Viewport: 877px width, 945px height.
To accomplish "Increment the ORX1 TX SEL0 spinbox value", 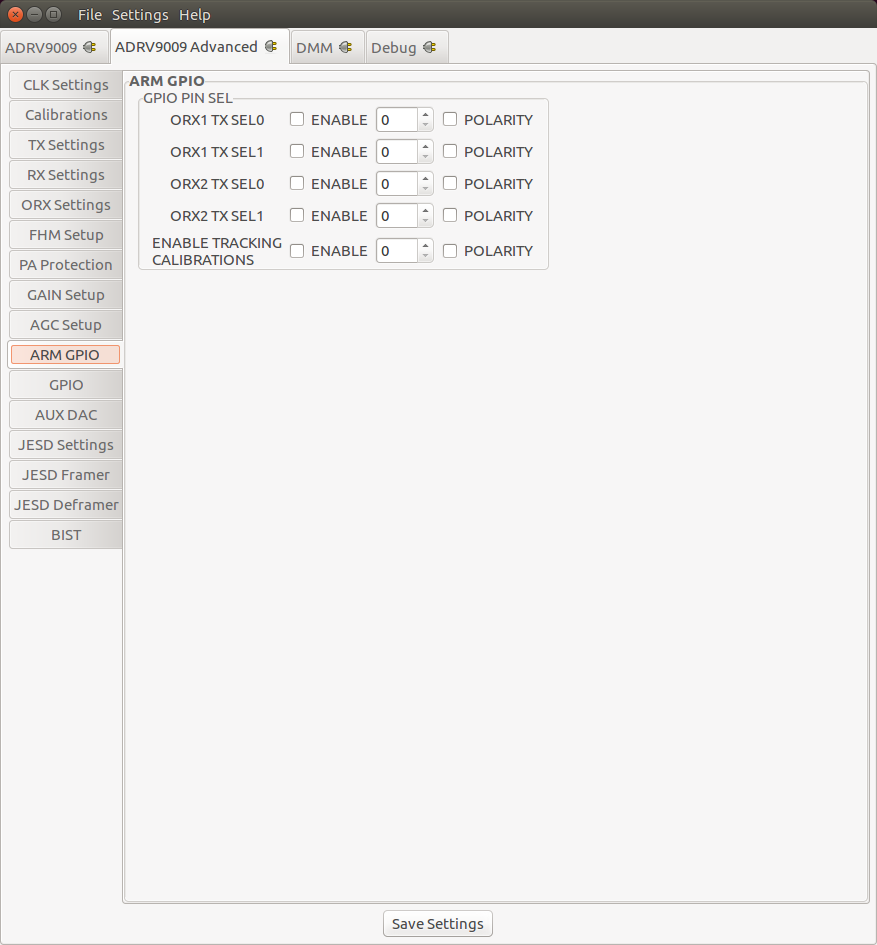I will point(427,114).
